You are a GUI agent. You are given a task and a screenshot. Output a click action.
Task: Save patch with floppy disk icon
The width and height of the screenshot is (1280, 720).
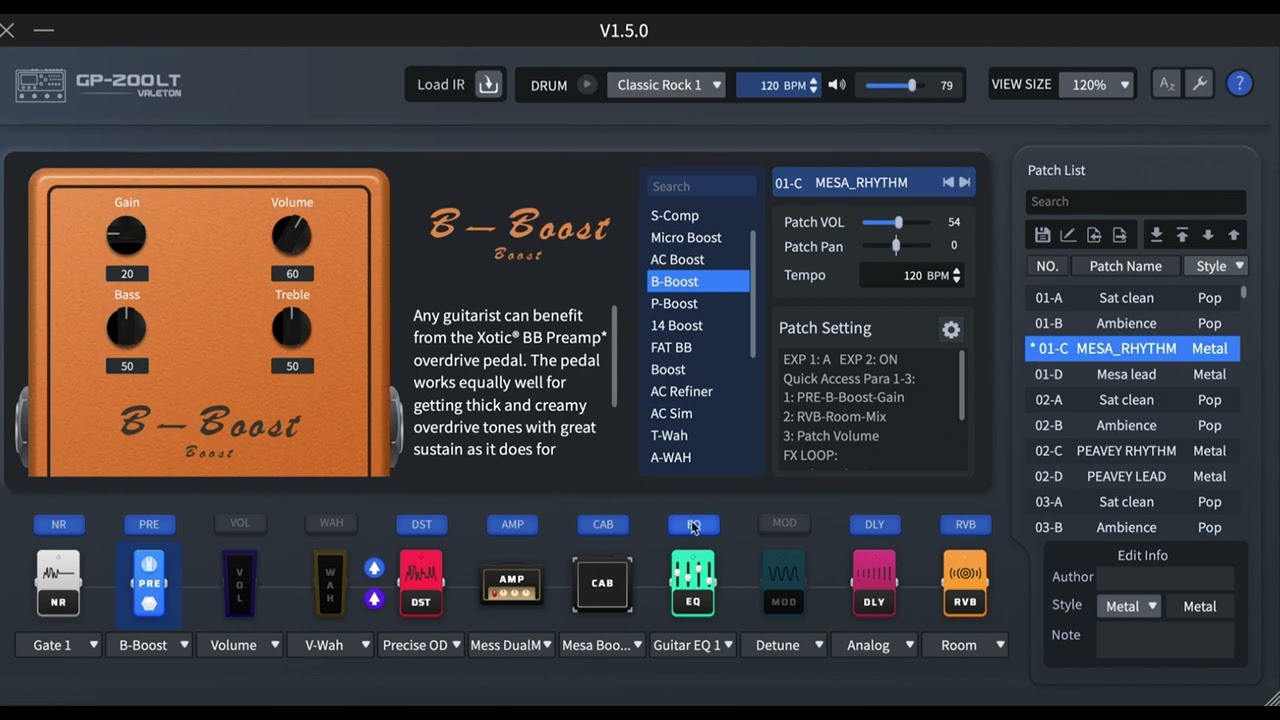pos(1042,235)
